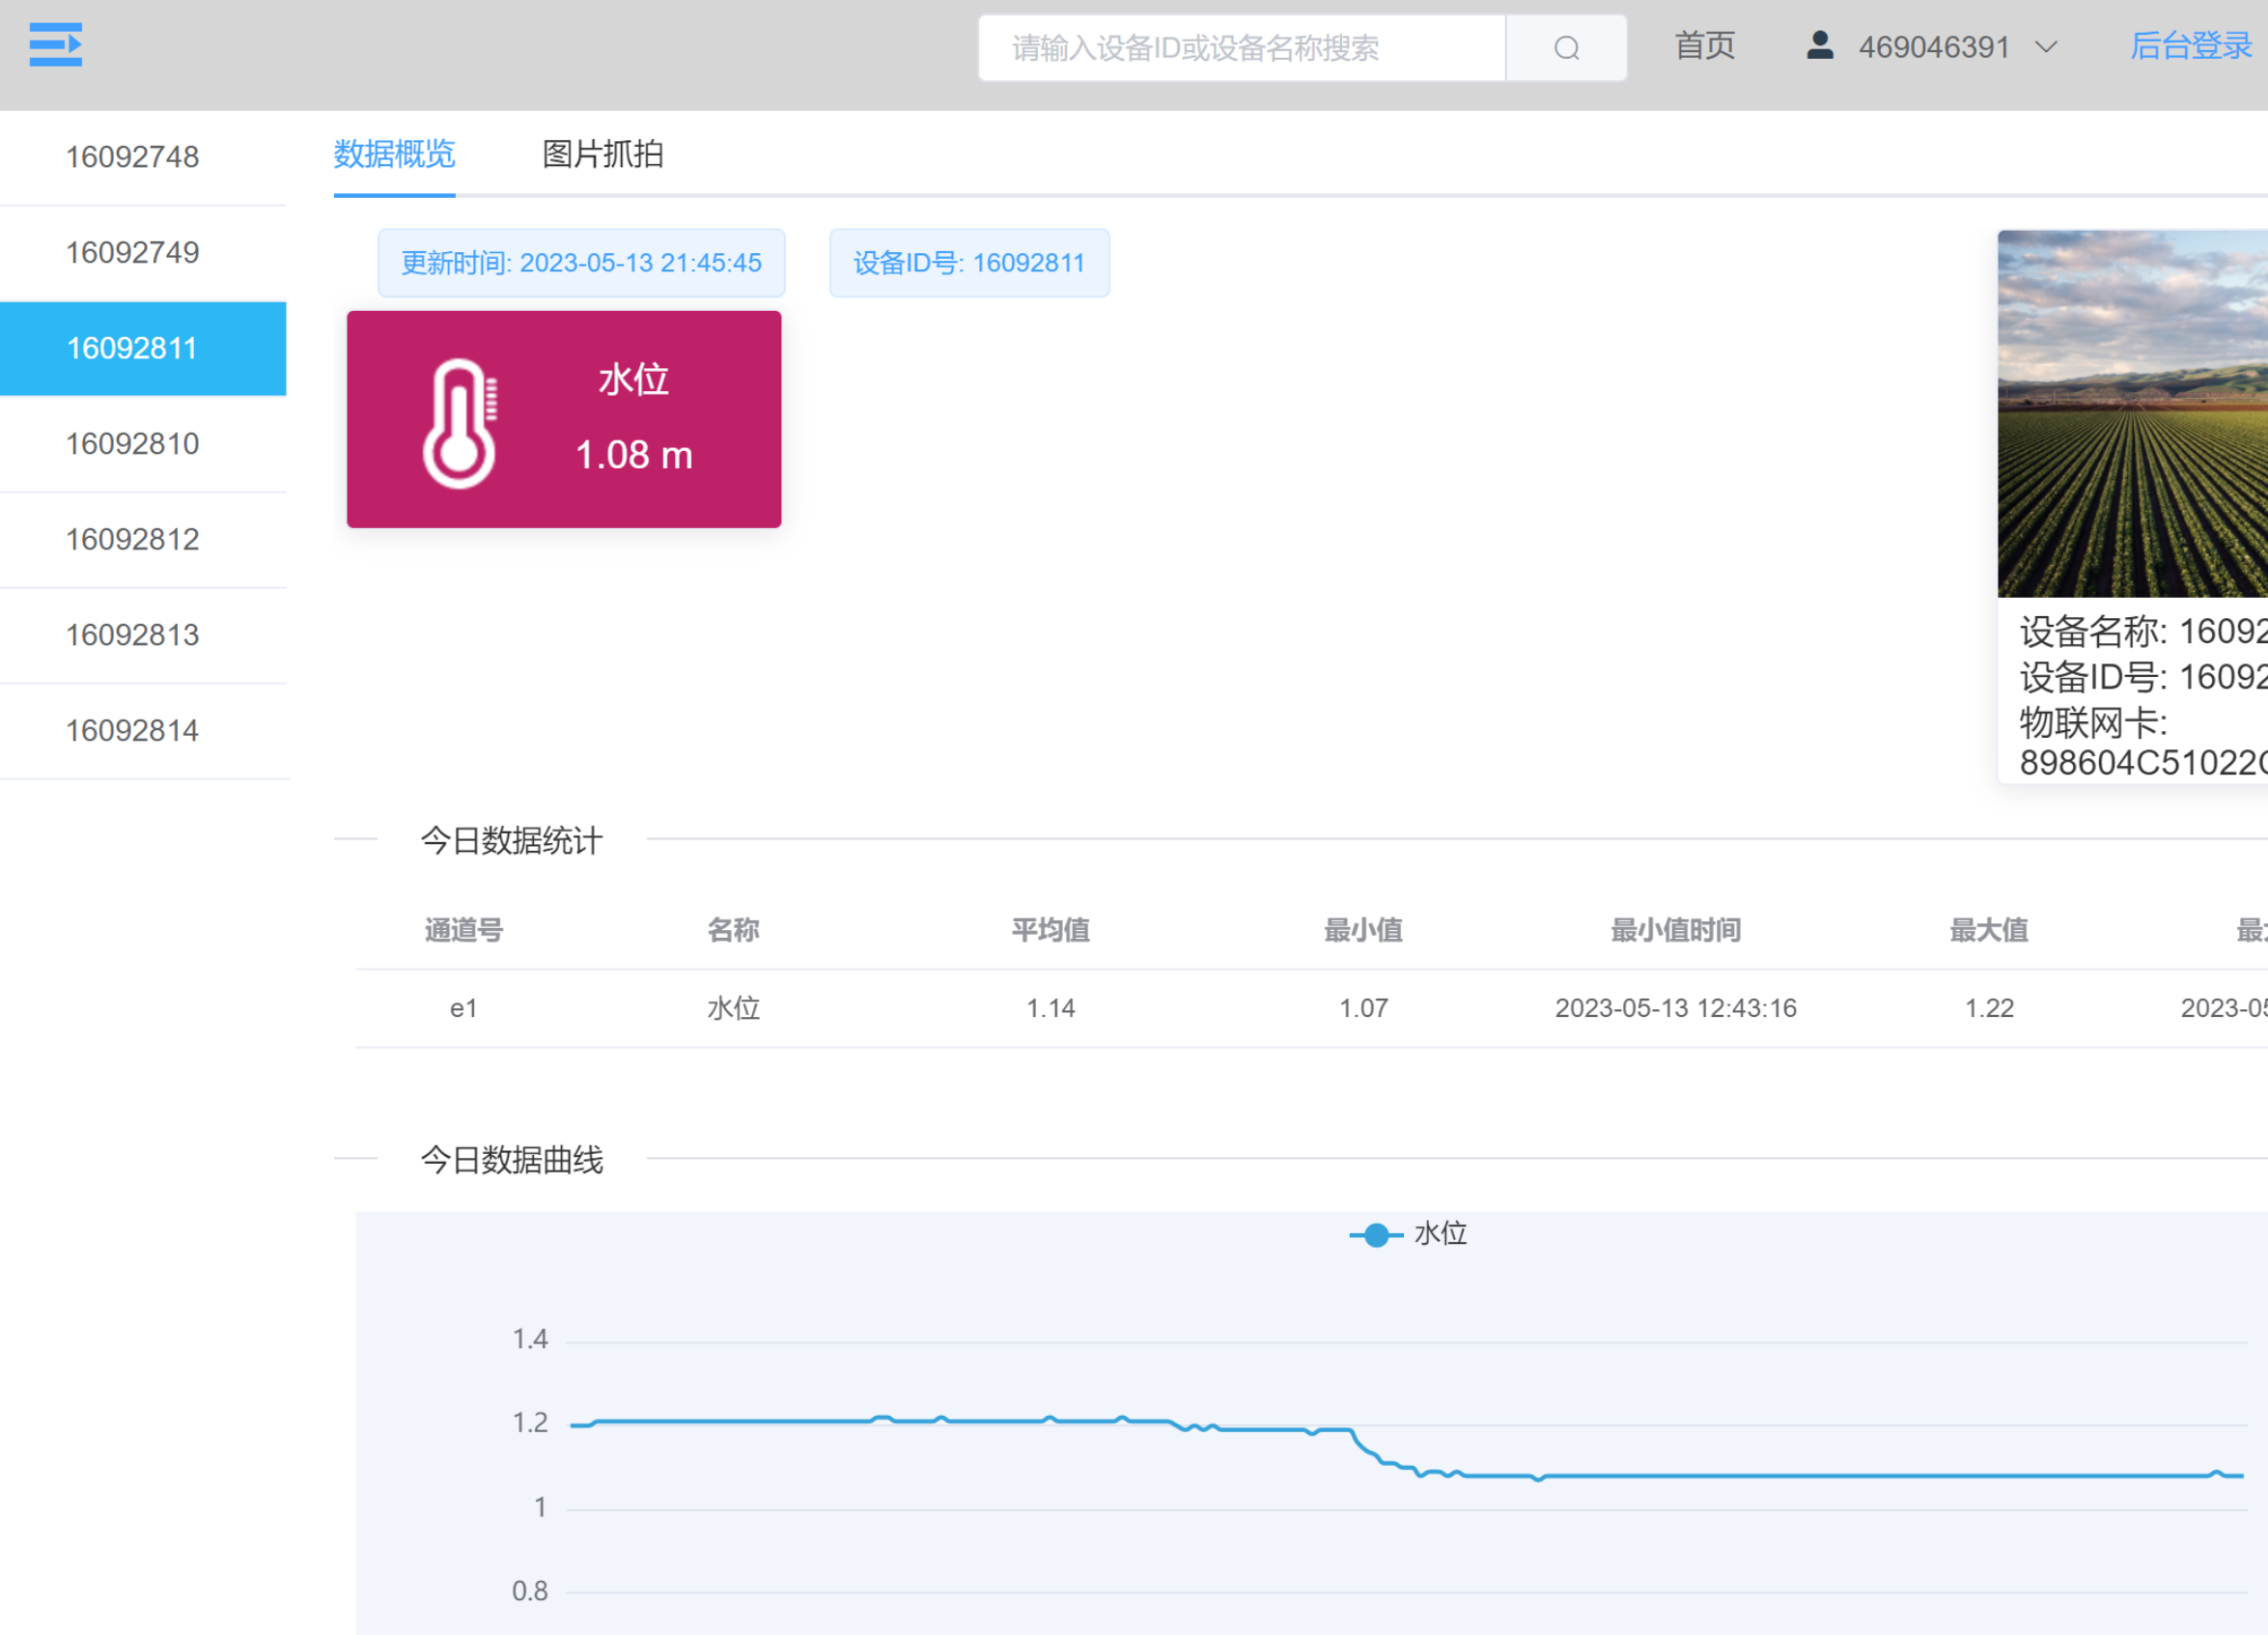
Task: Click the 更新时间 timestamp tag
Action: coord(581,263)
